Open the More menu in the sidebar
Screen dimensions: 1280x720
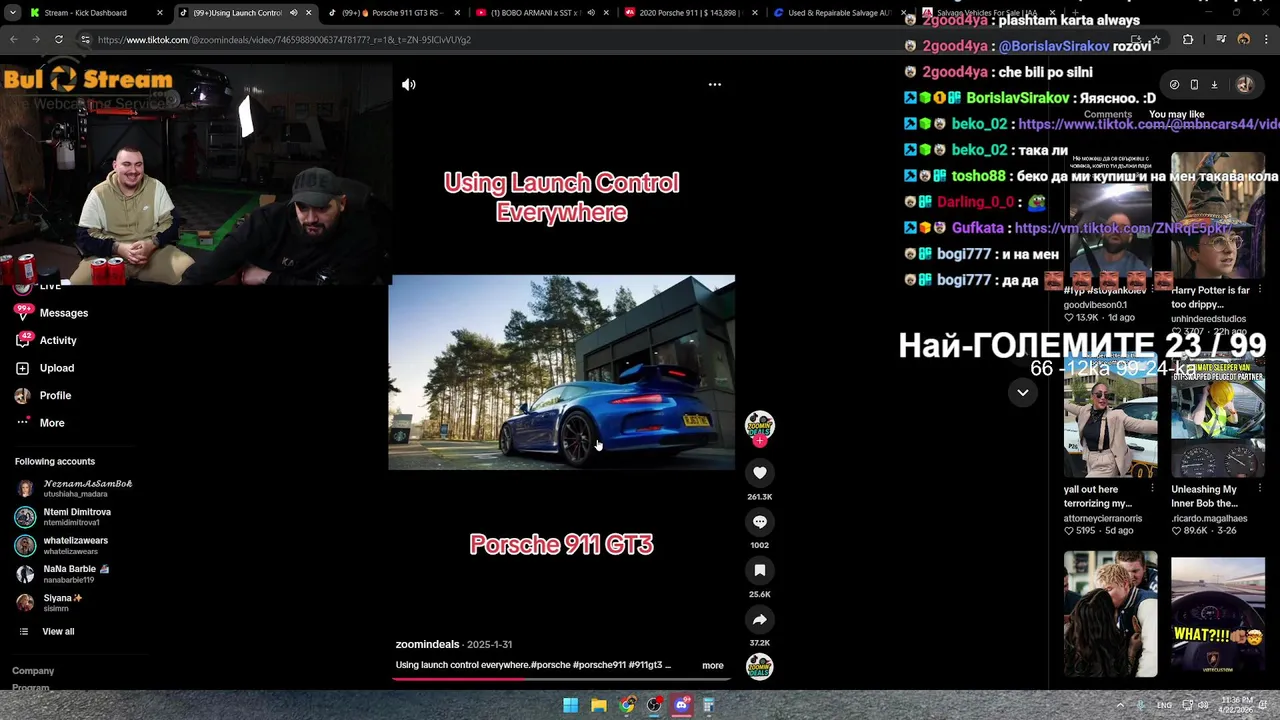pyautogui.click(x=52, y=423)
